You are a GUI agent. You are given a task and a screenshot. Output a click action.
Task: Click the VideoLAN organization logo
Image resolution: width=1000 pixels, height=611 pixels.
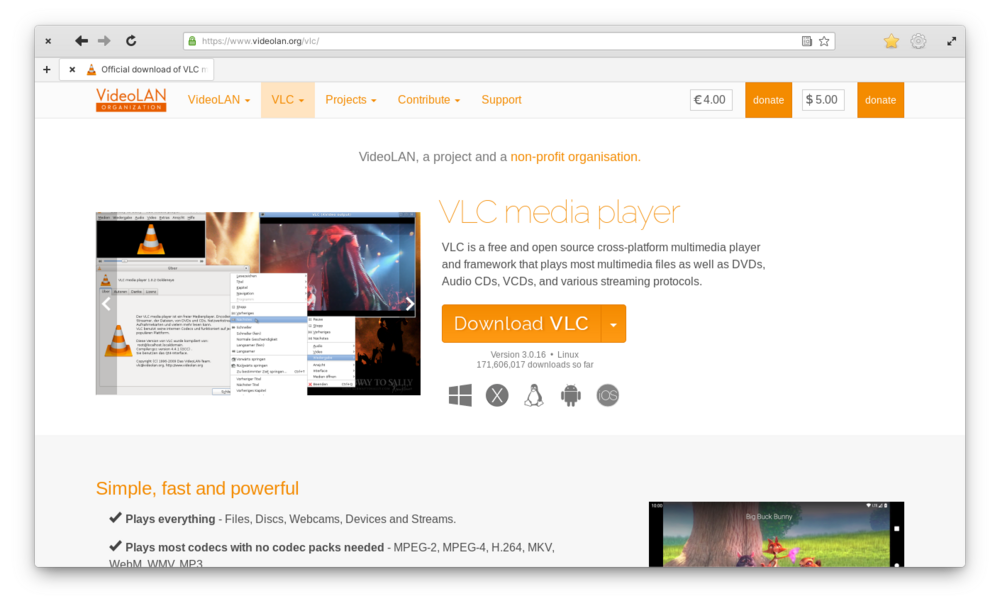[130, 99]
